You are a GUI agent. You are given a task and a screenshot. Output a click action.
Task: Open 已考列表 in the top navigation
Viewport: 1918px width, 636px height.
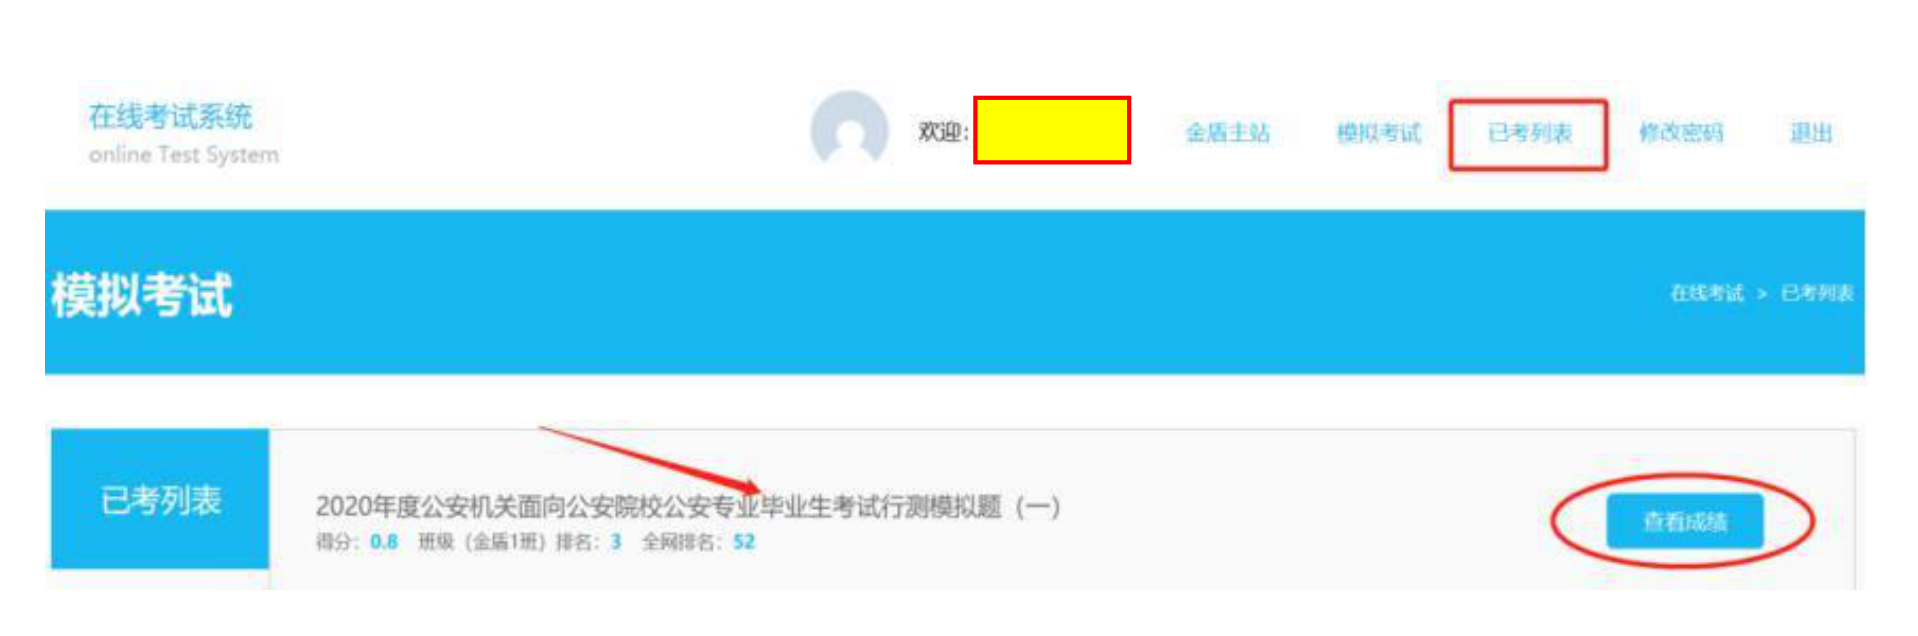pos(1529,133)
